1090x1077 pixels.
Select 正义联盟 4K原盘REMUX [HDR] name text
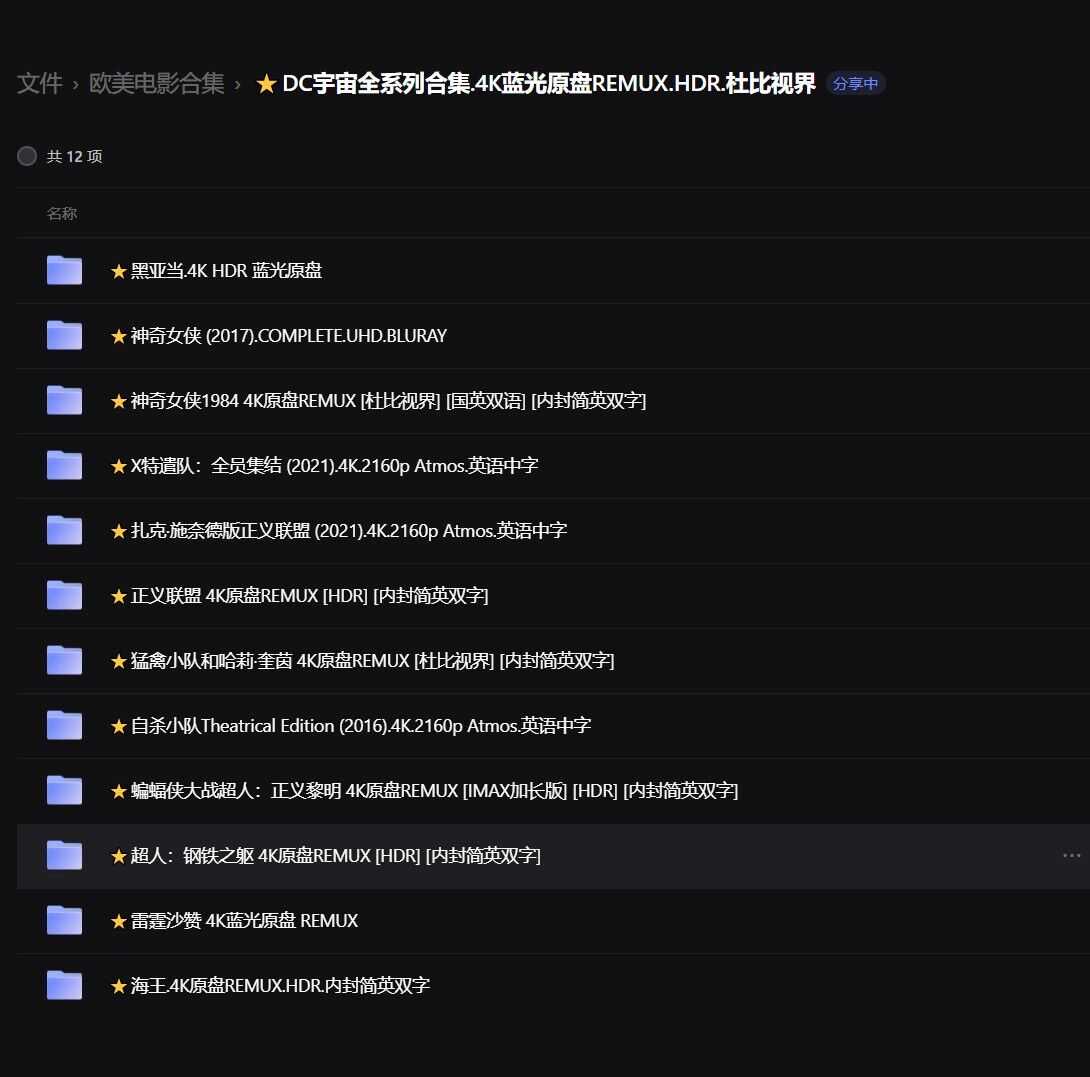pyautogui.click(x=309, y=596)
